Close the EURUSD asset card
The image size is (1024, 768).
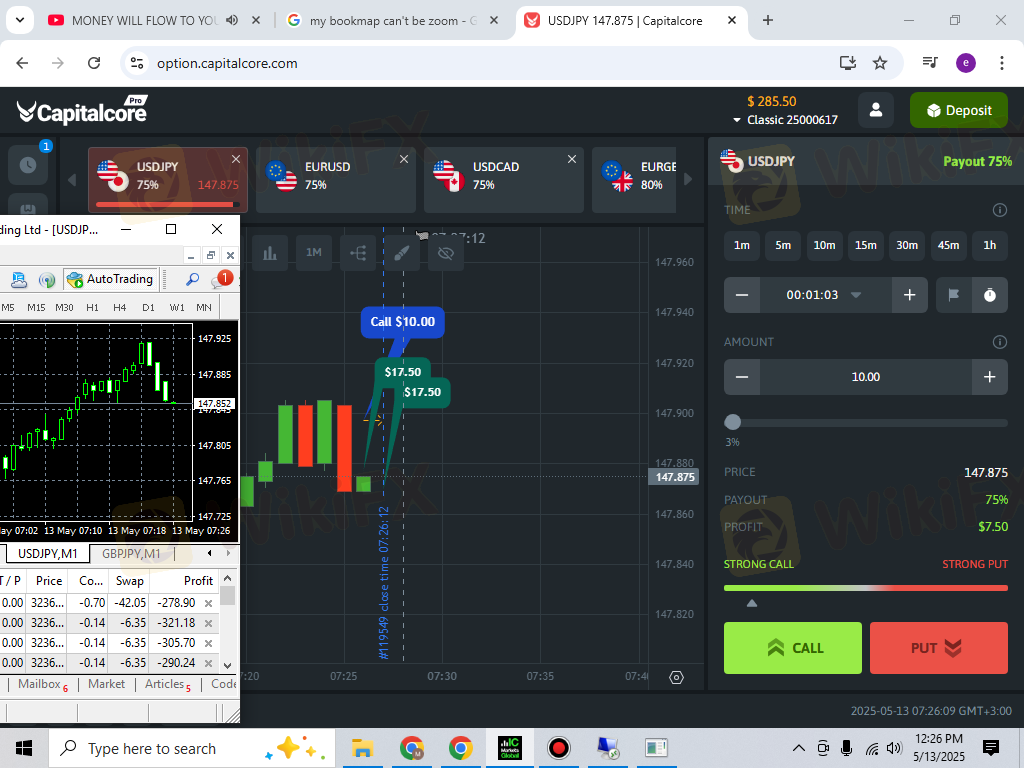404,159
